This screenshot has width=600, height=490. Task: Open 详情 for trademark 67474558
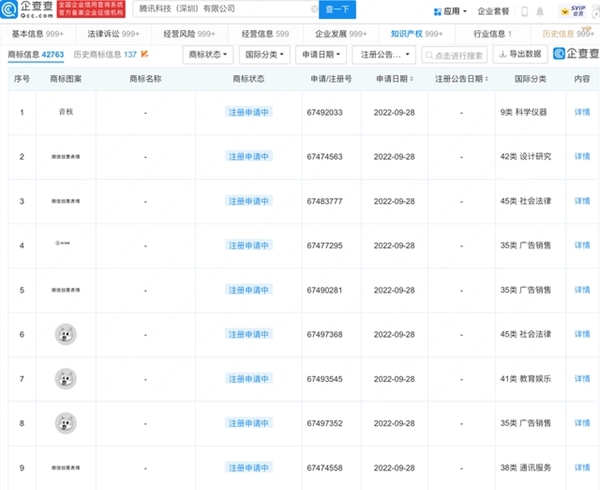click(582, 467)
